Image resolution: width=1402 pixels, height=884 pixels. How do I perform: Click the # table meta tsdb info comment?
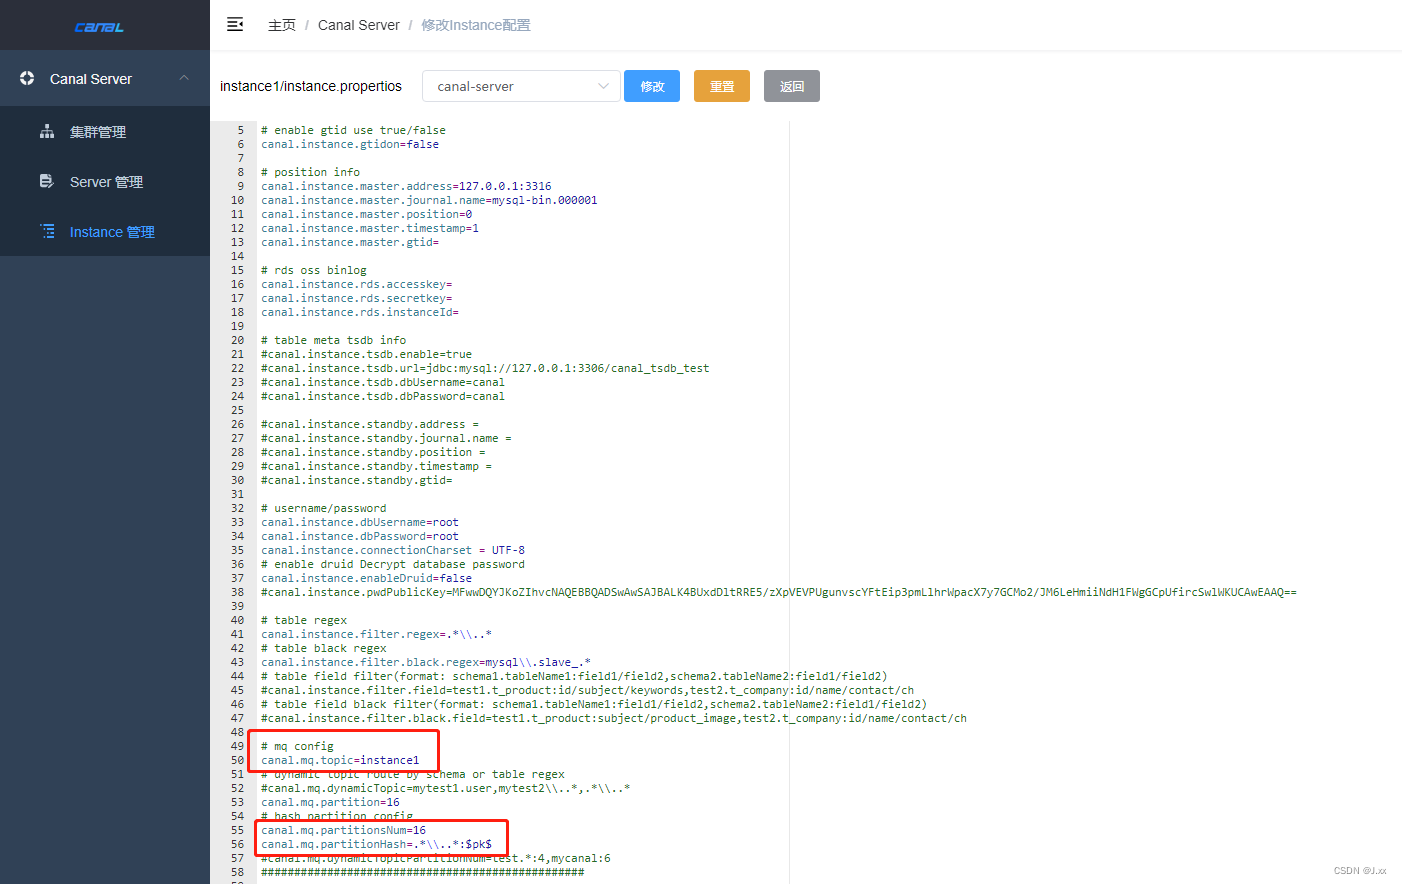(x=333, y=340)
